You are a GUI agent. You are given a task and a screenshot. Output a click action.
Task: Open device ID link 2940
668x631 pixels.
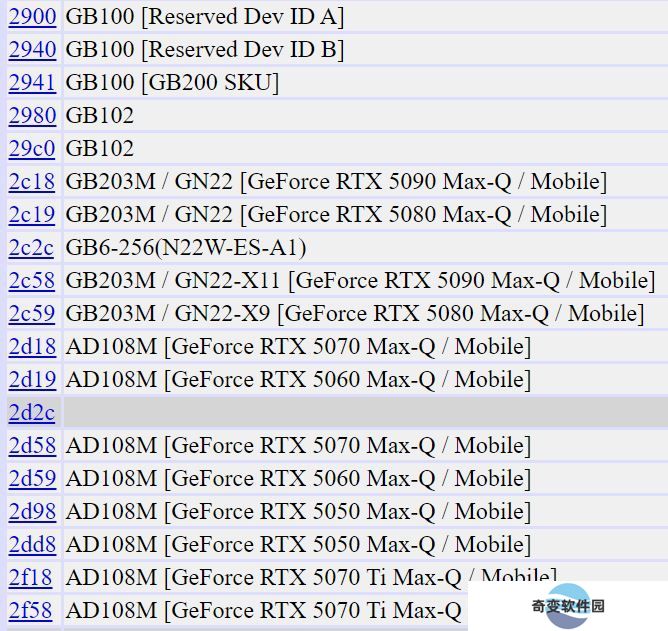coord(32,50)
